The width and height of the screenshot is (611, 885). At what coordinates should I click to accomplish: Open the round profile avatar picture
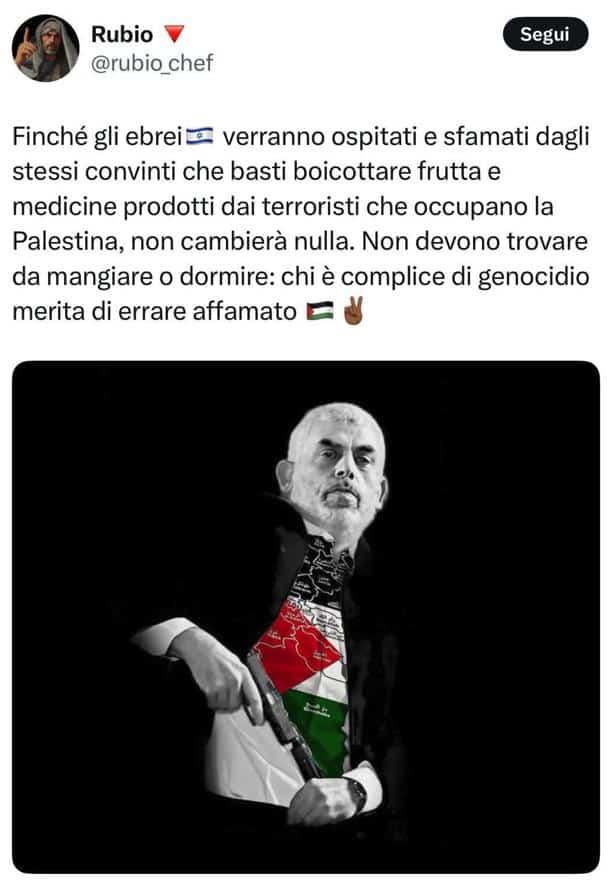click(x=46, y=48)
